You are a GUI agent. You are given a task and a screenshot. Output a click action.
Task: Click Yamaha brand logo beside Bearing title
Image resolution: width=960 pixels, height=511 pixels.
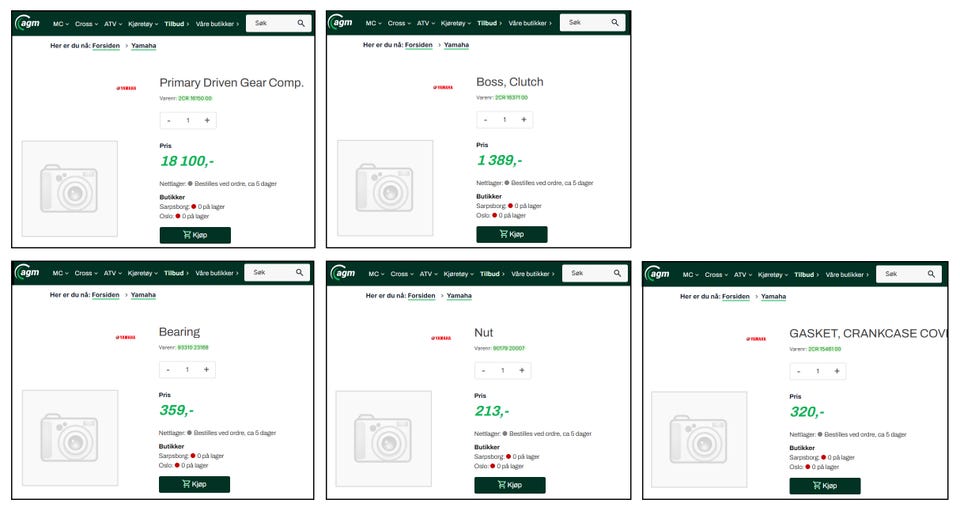click(126, 337)
